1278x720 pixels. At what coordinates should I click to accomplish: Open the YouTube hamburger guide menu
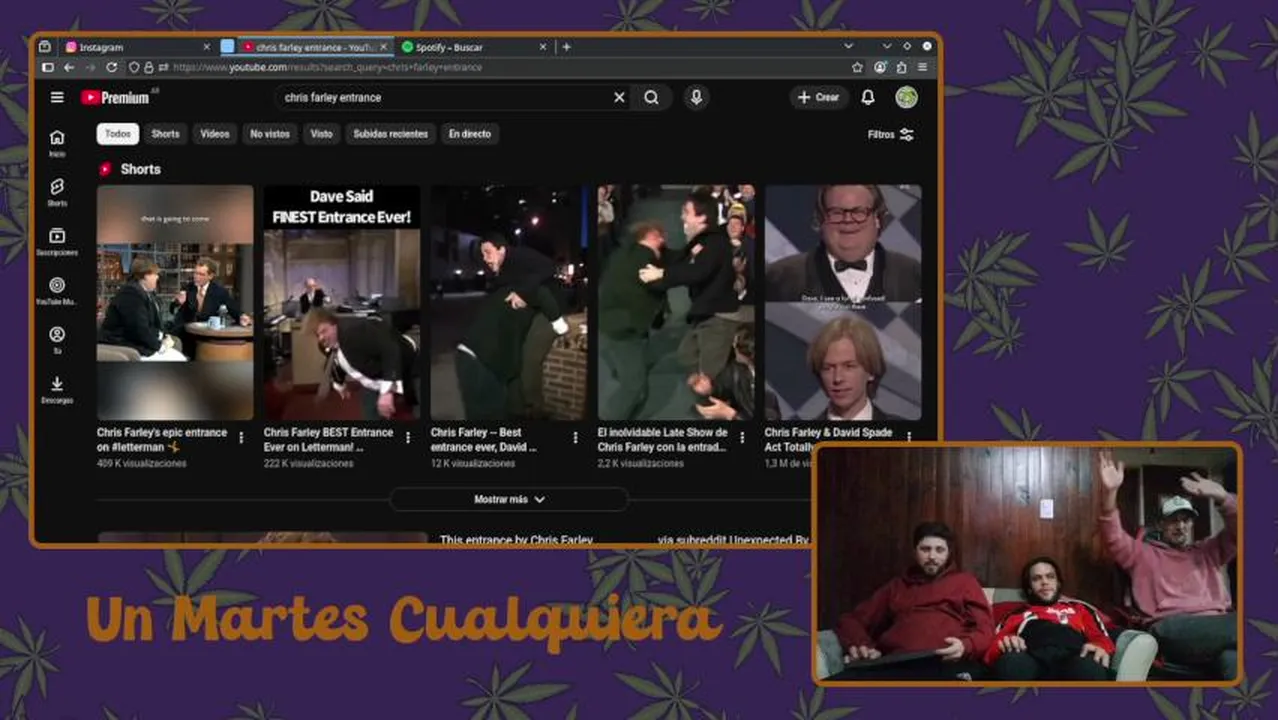(x=57, y=97)
